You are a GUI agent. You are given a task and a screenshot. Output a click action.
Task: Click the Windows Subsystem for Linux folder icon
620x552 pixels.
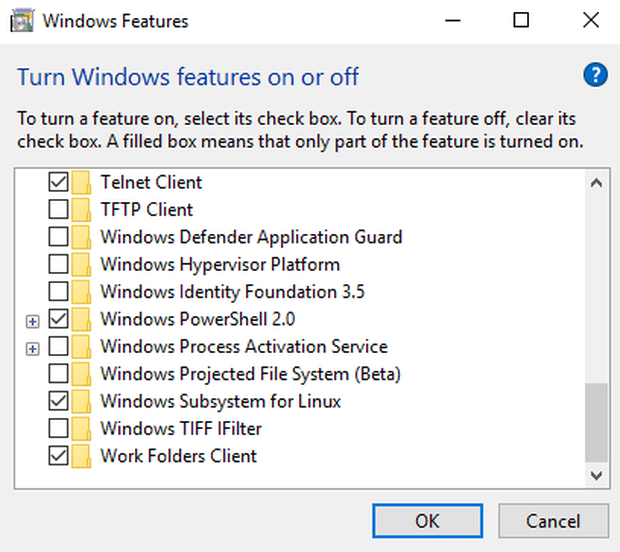tap(81, 401)
